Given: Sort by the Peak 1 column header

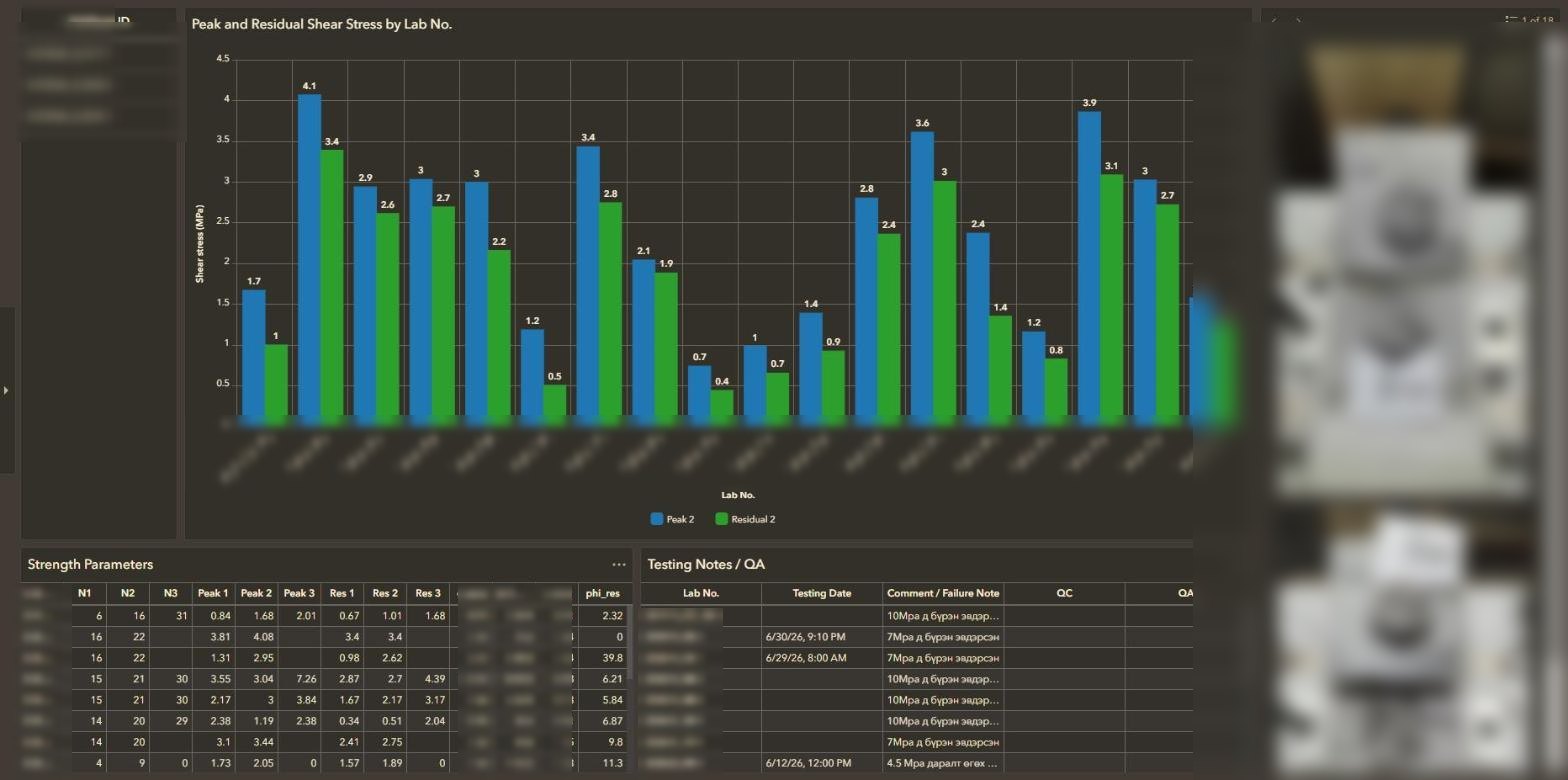Looking at the screenshot, I should 213,593.
